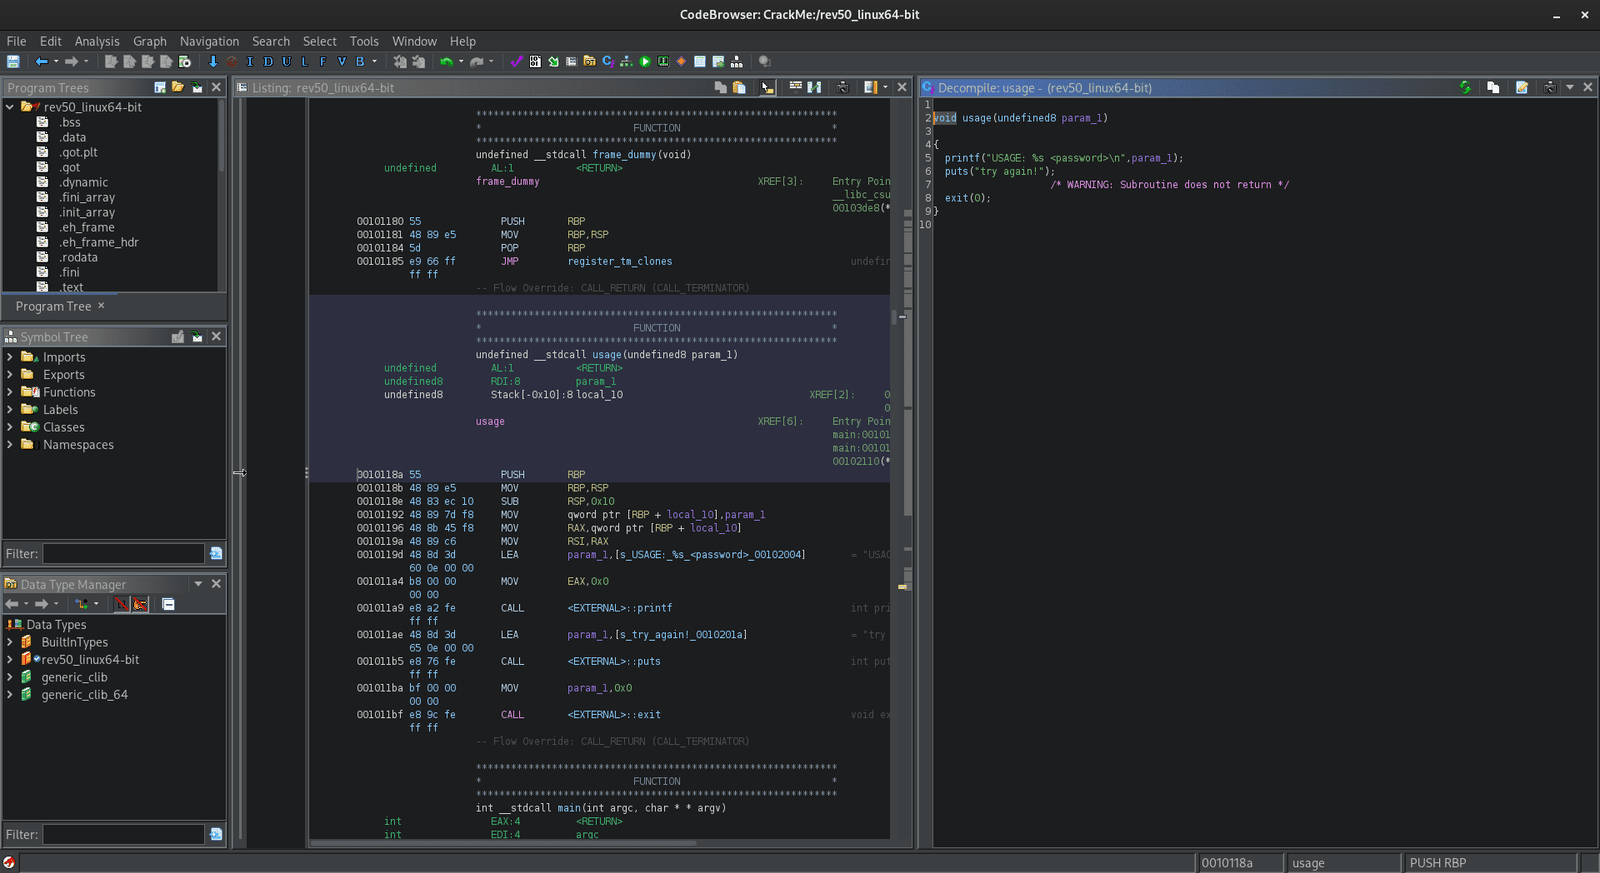Export decompiled function with the notepad icon
This screenshot has height=873, width=1600.
coord(1522,88)
